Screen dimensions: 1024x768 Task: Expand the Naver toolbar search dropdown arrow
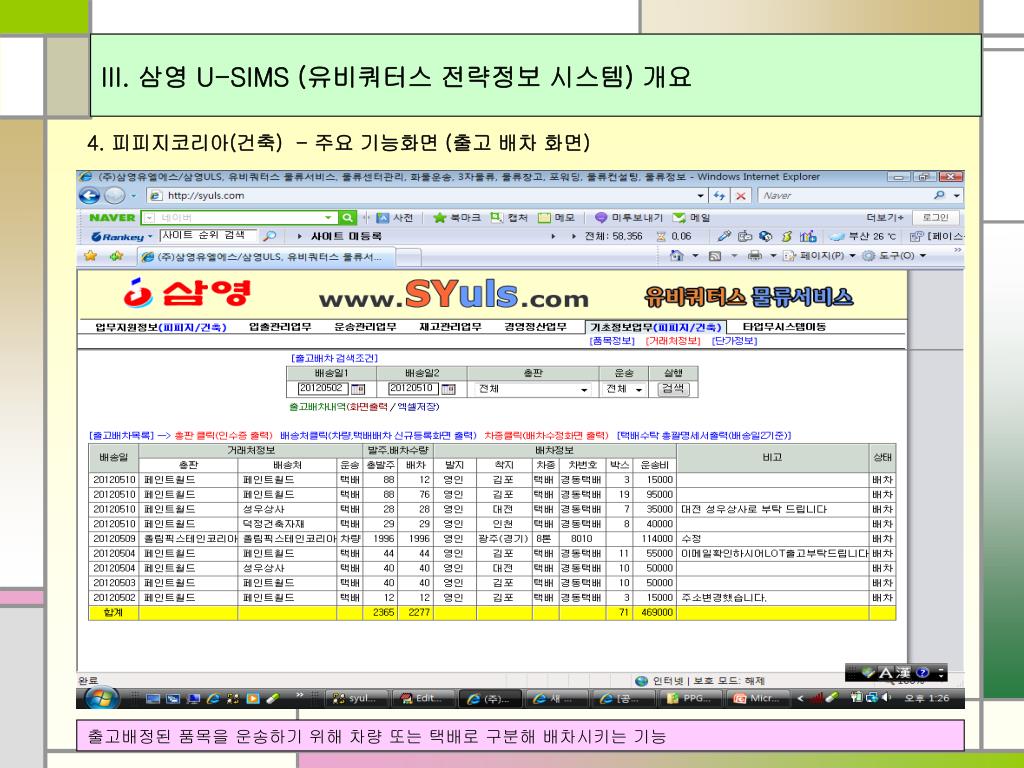tap(328, 217)
